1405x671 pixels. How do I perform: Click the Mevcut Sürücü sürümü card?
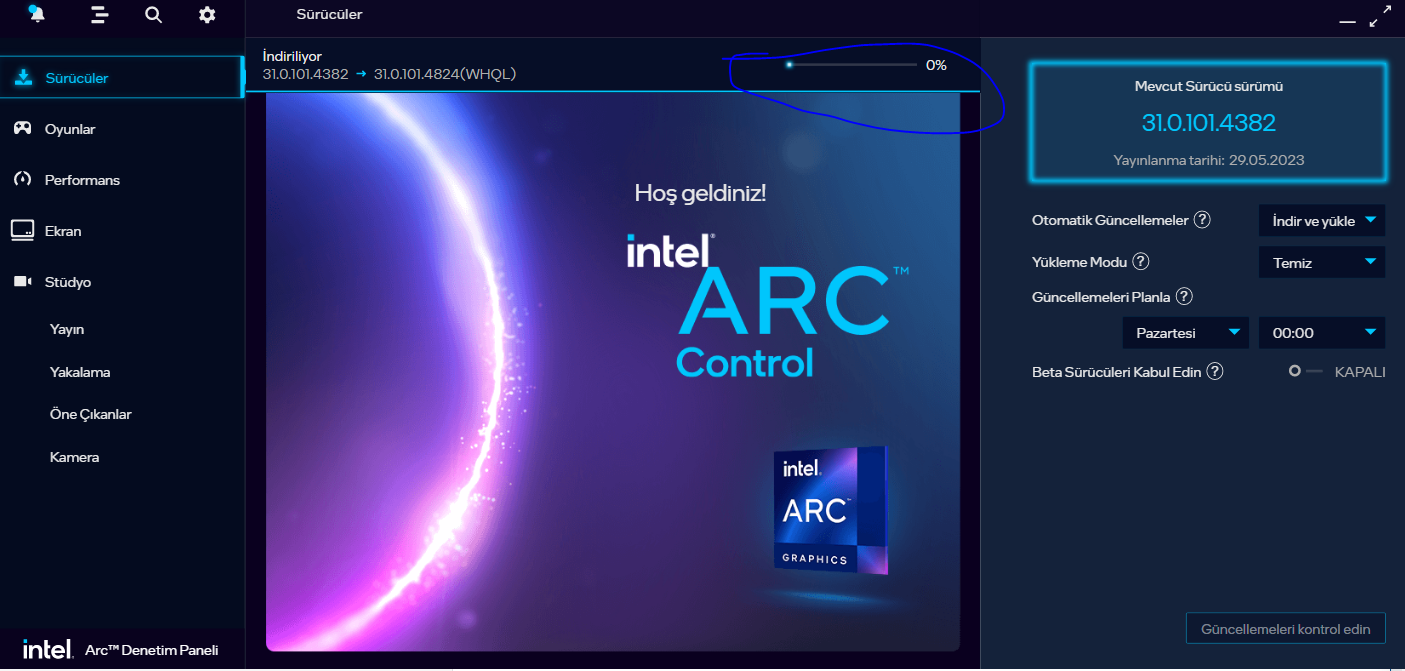click(x=1209, y=123)
